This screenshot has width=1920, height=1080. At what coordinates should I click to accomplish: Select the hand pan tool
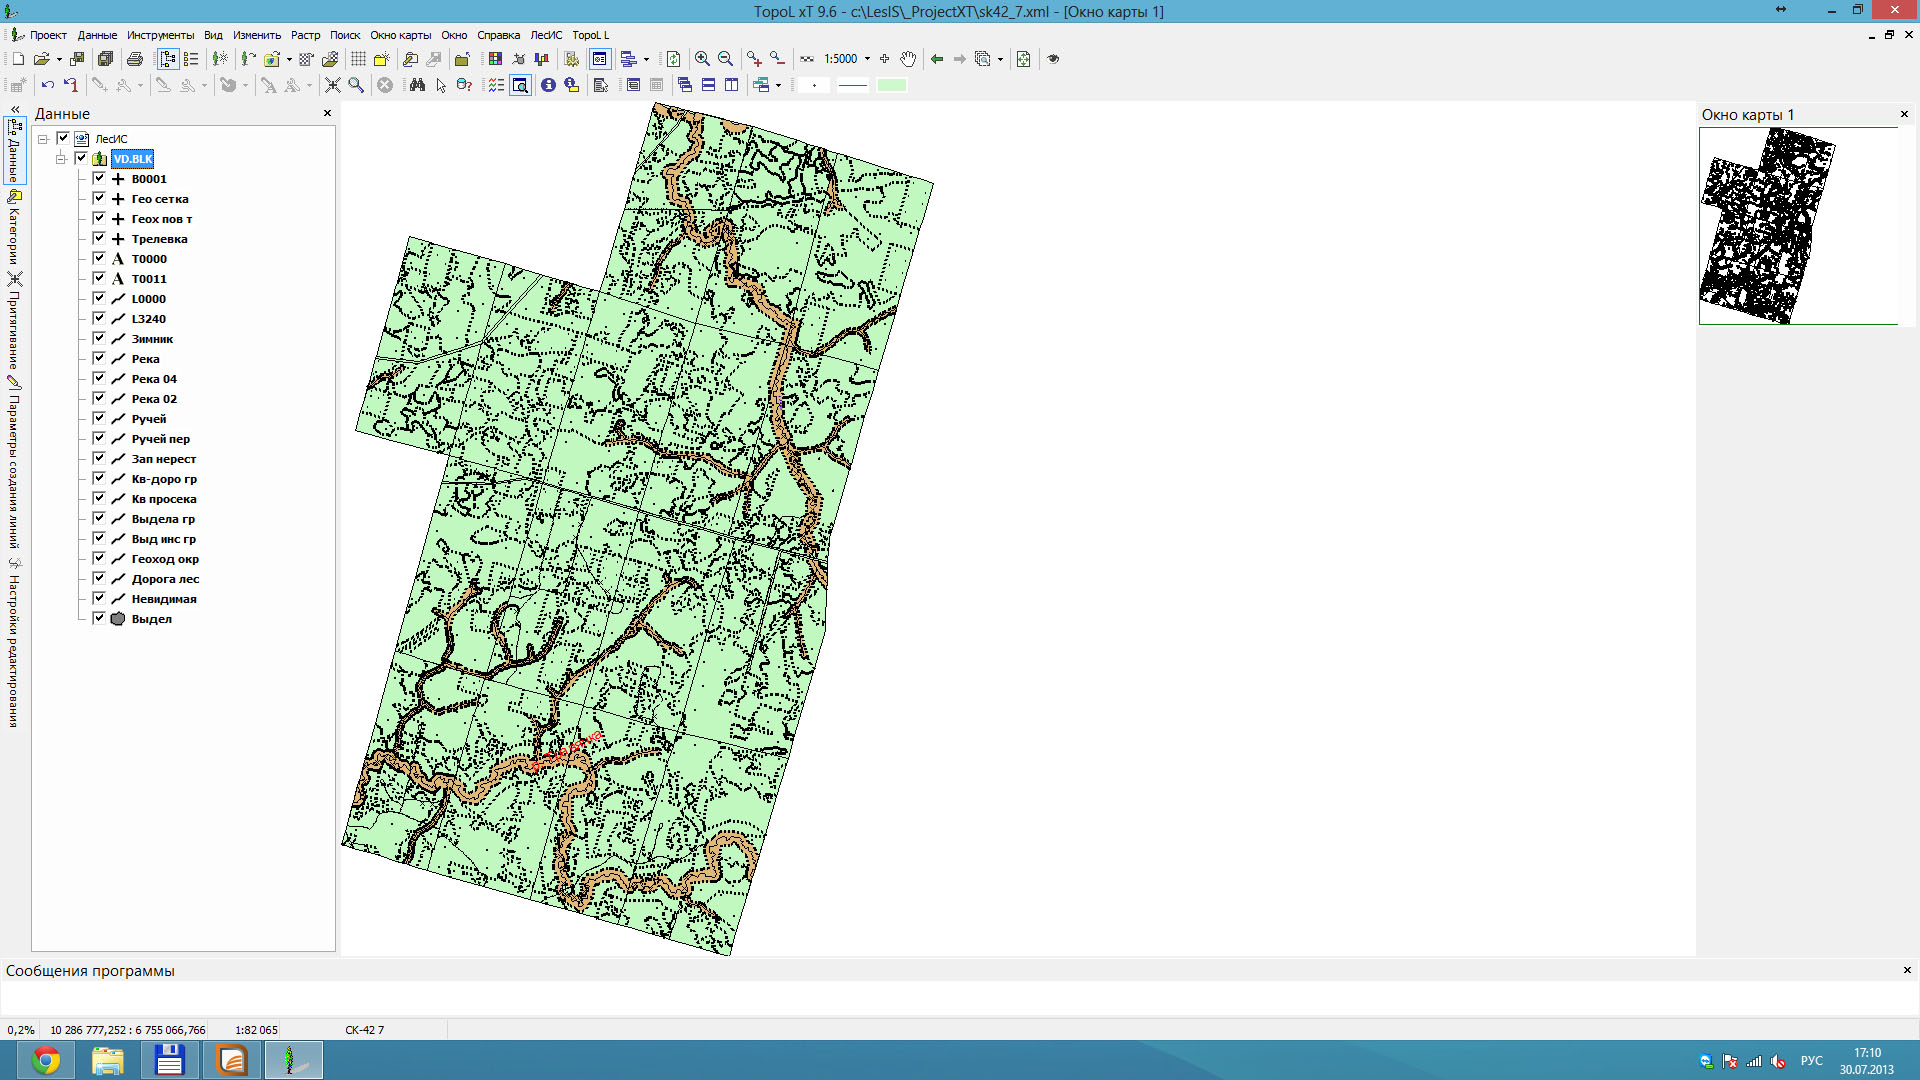(908, 59)
